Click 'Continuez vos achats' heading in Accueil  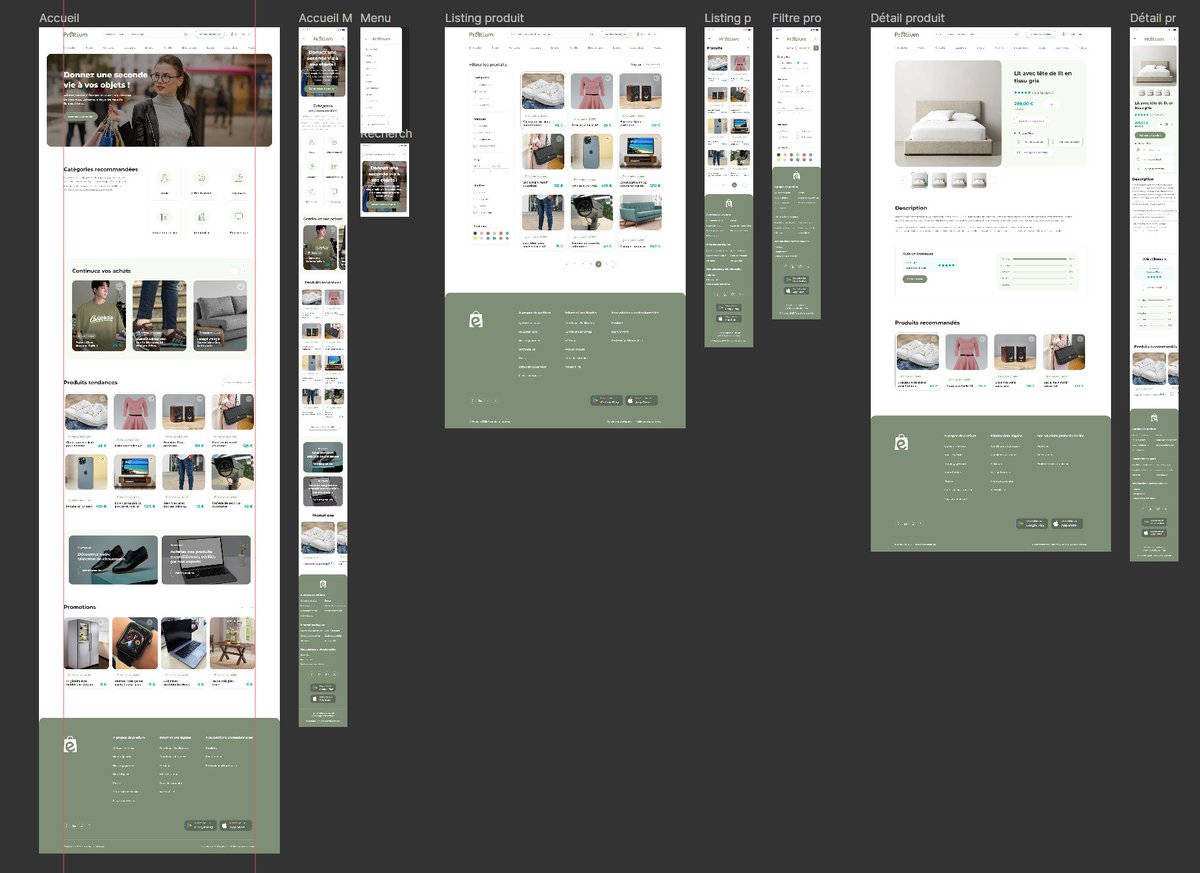(x=101, y=270)
